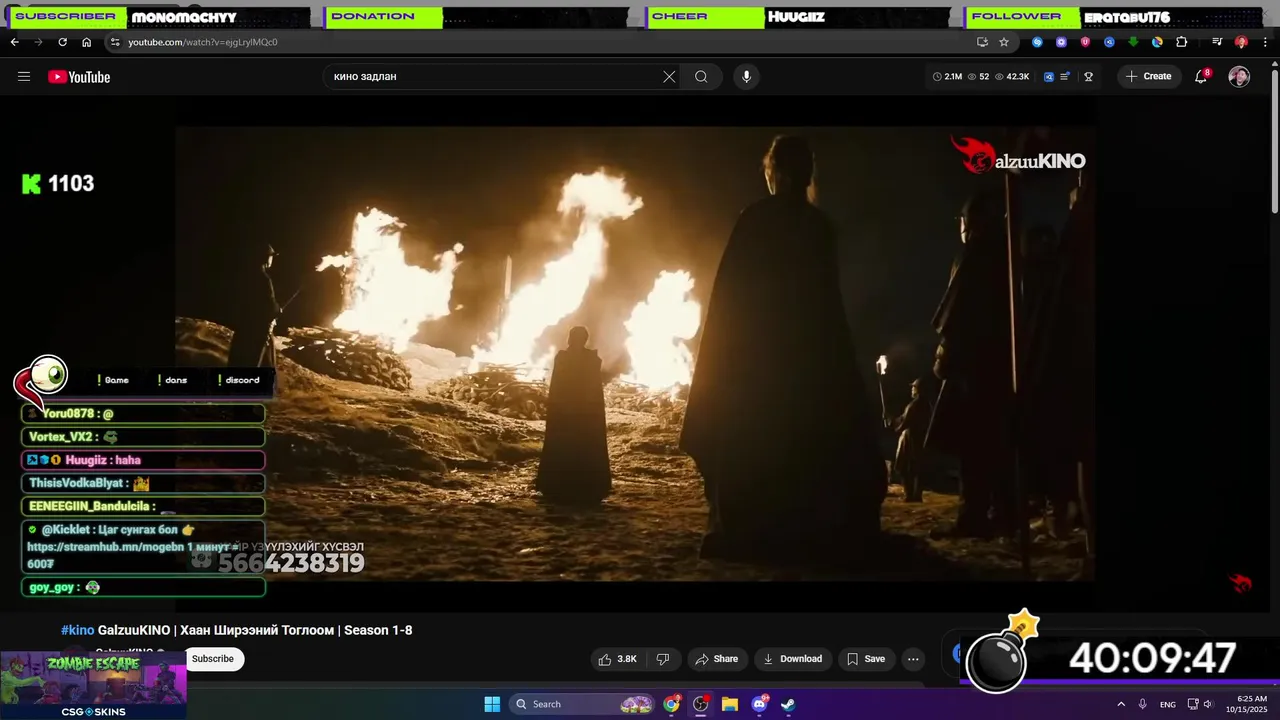Screen dimensions: 1280x720
Task: Open Chrome from the taskbar
Action: tap(672, 704)
